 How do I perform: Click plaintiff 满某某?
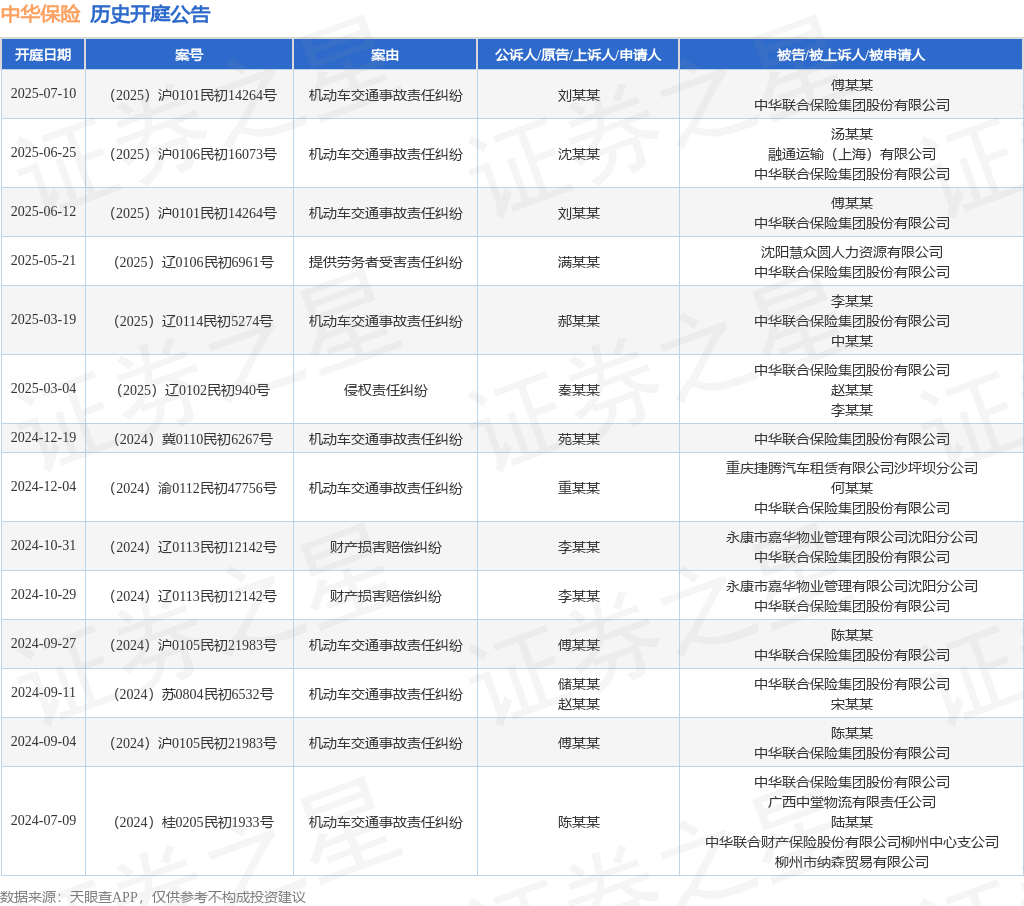tap(579, 262)
